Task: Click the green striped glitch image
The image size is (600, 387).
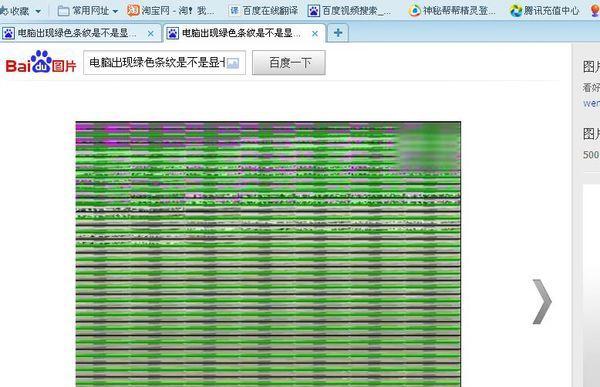Action: (268, 254)
